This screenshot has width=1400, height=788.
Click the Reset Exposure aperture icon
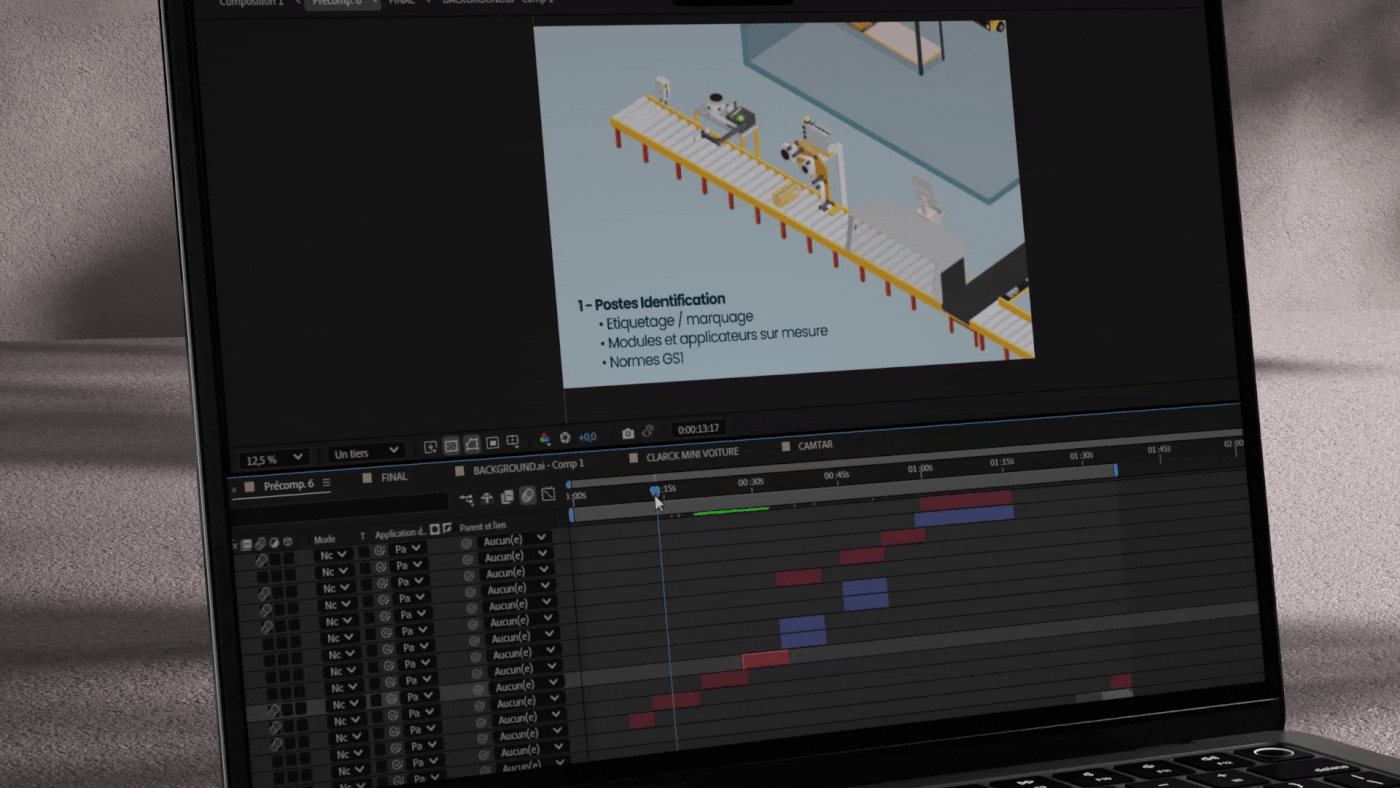(567, 435)
